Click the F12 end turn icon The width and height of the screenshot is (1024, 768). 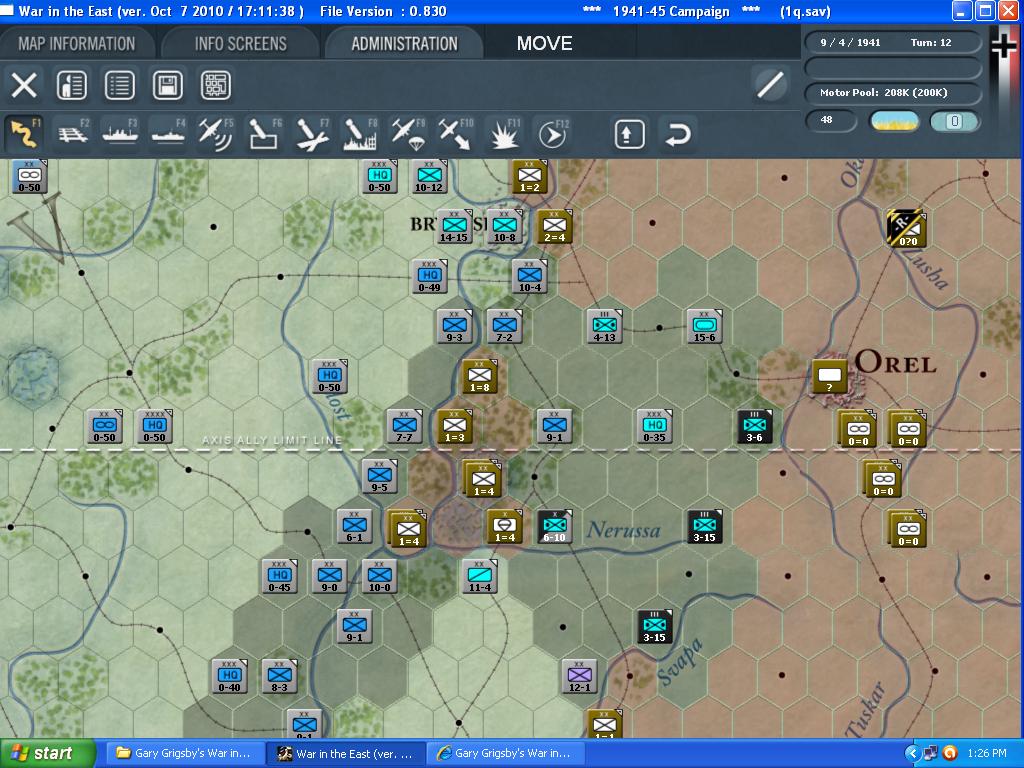[x=552, y=134]
